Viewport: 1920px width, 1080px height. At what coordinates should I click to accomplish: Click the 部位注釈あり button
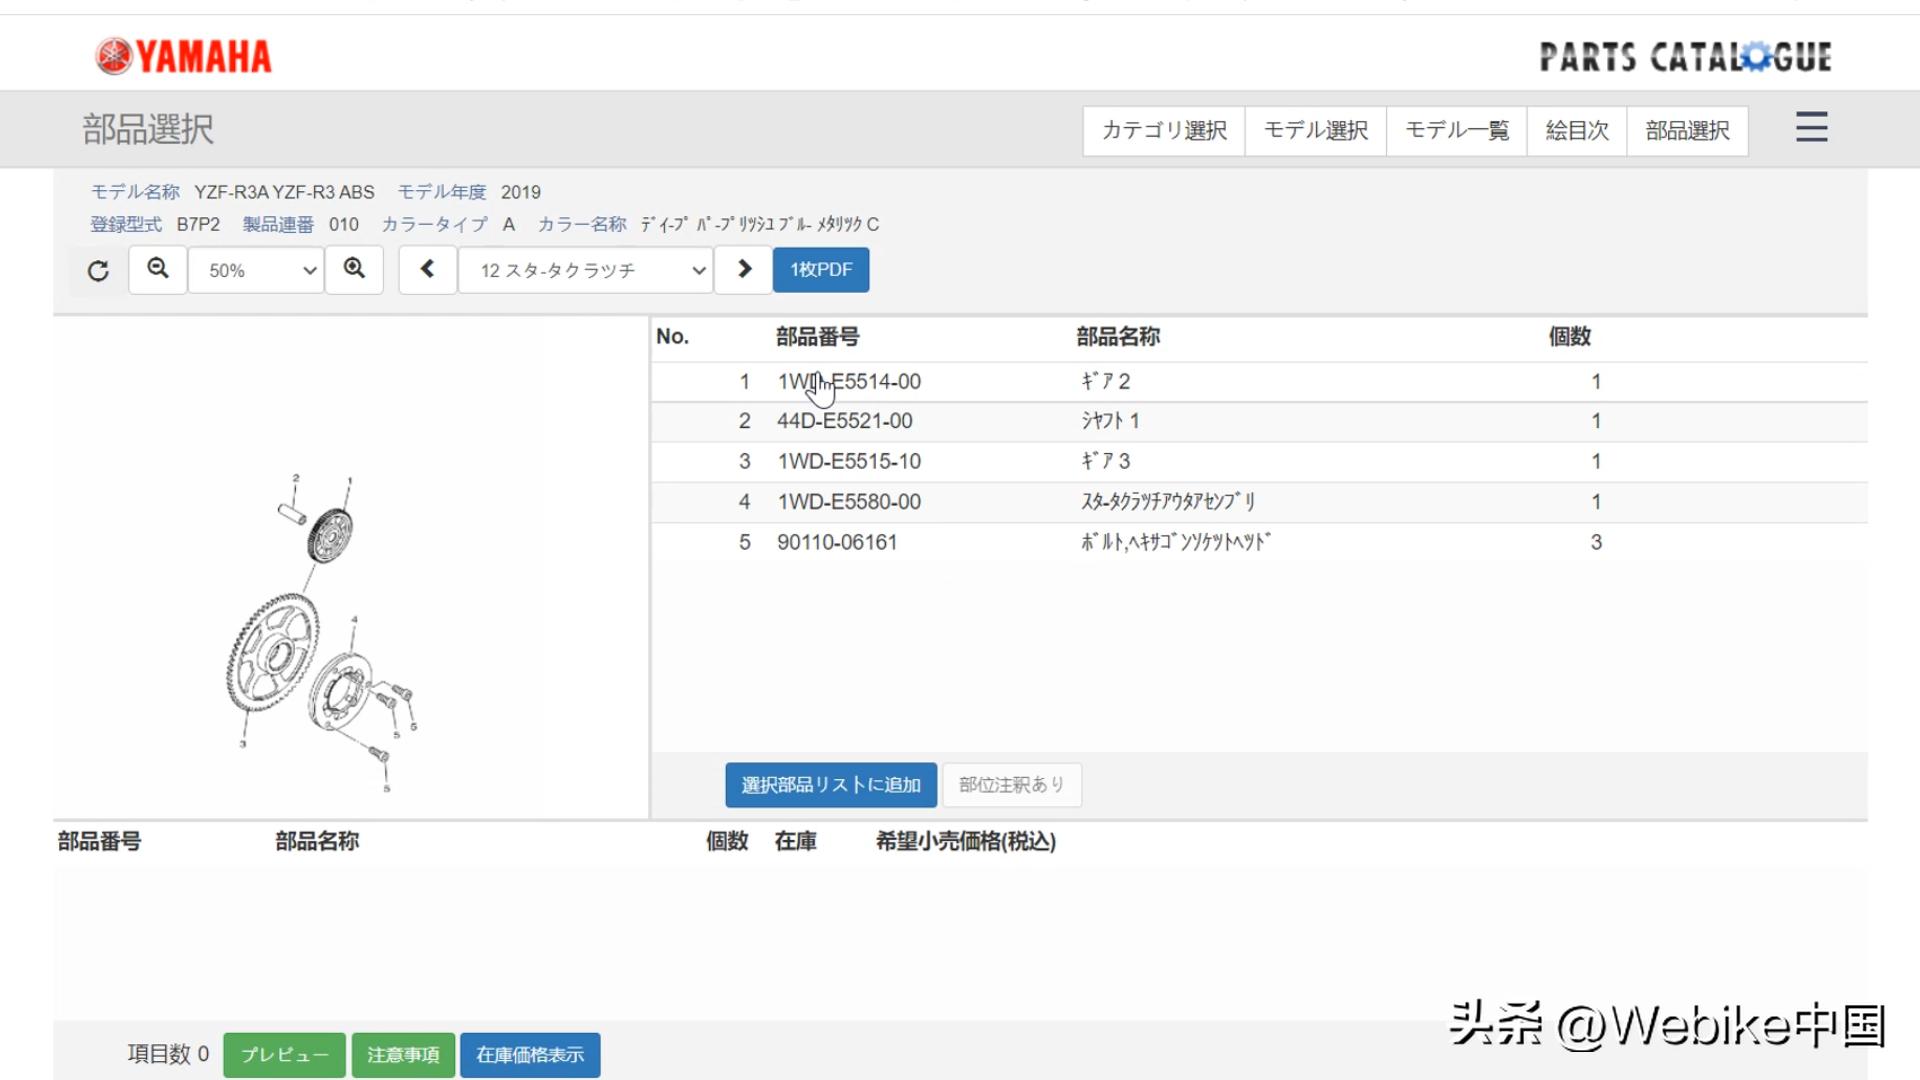click(x=1013, y=785)
